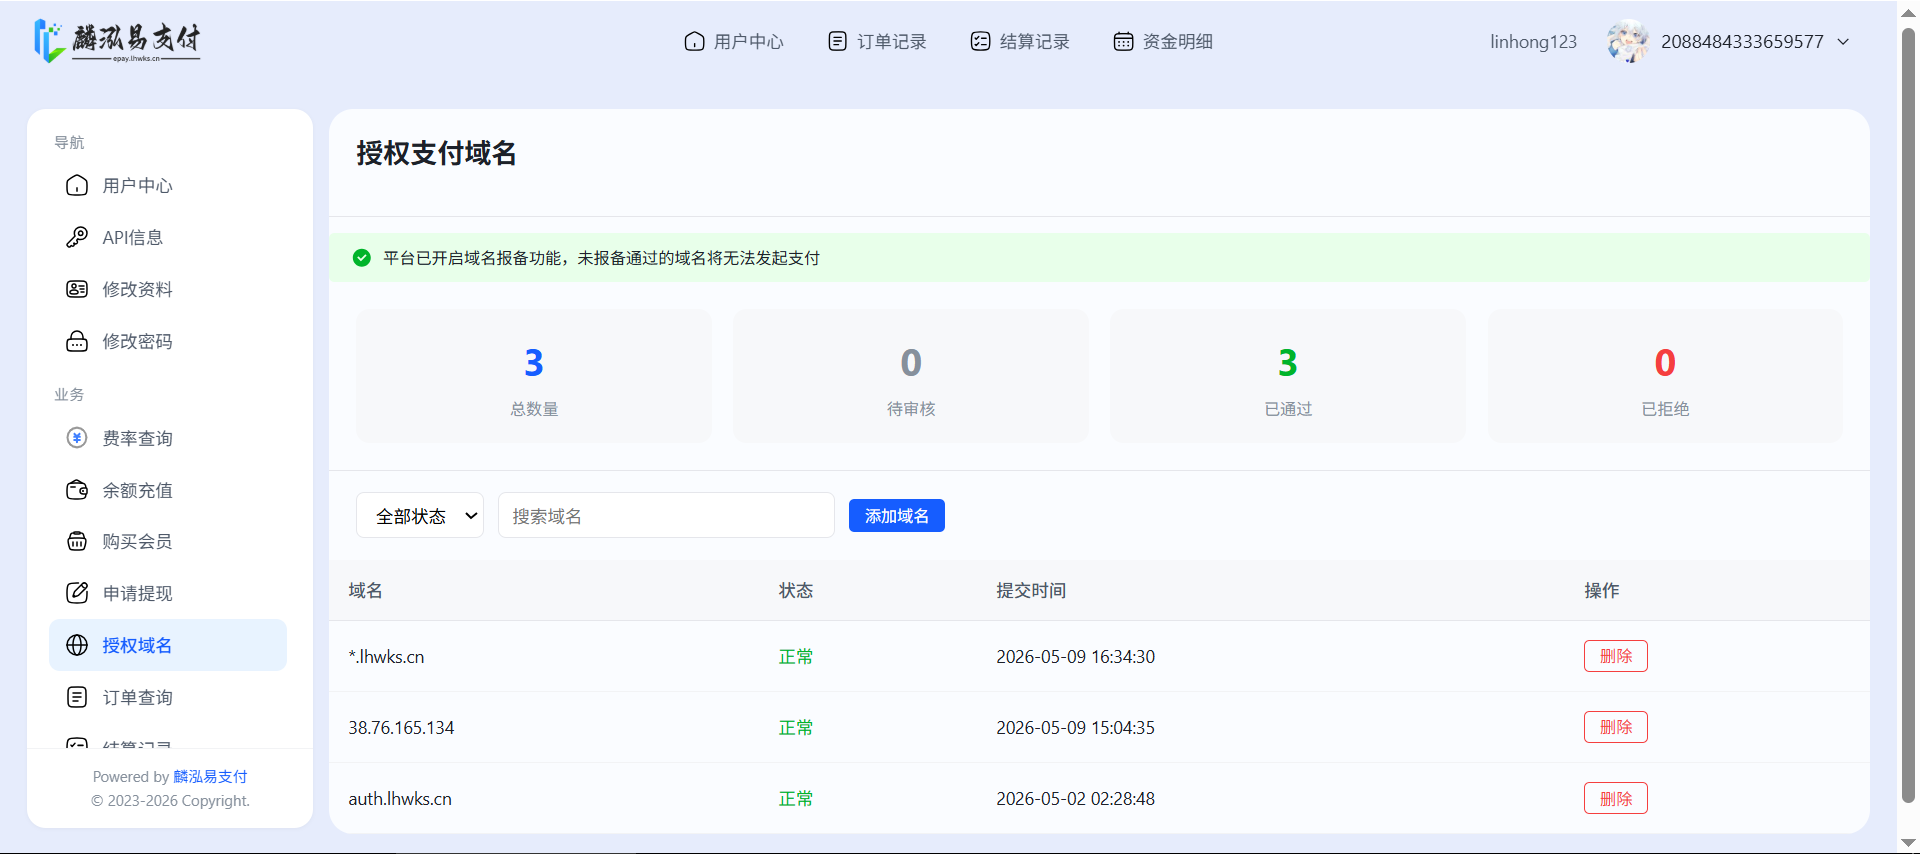Click the 添加域名 button
The image size is (1920, 854).
tap(897, 515)
